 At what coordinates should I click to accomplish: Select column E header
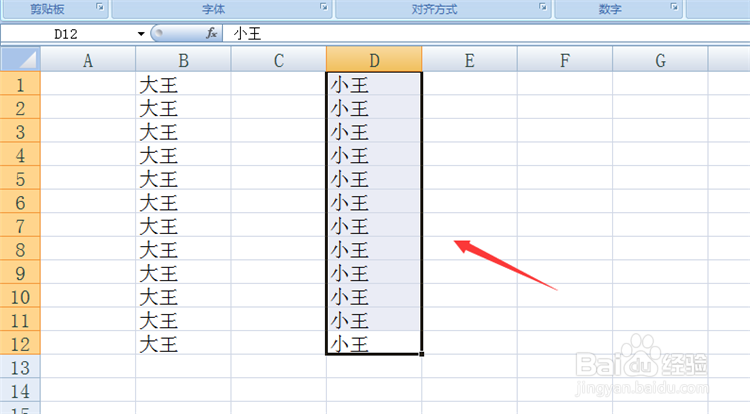(x=469, y=60)
